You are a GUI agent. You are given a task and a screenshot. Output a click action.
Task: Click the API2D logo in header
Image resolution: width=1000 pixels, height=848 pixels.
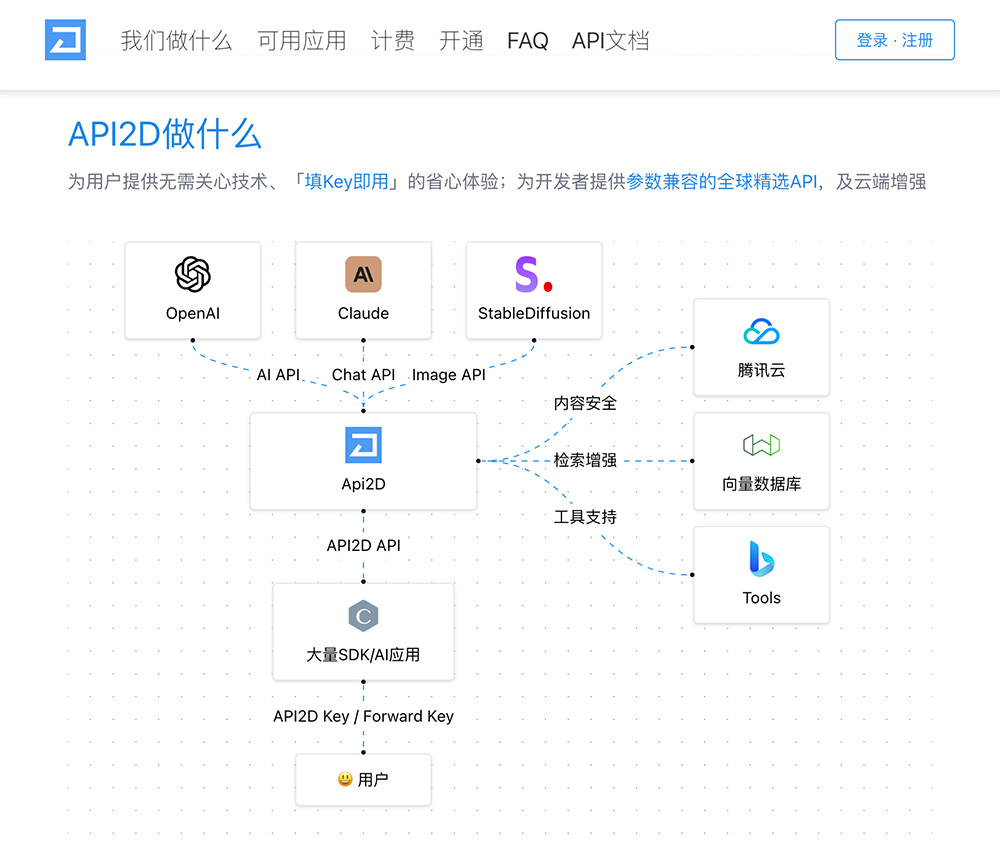click(65, 40)
